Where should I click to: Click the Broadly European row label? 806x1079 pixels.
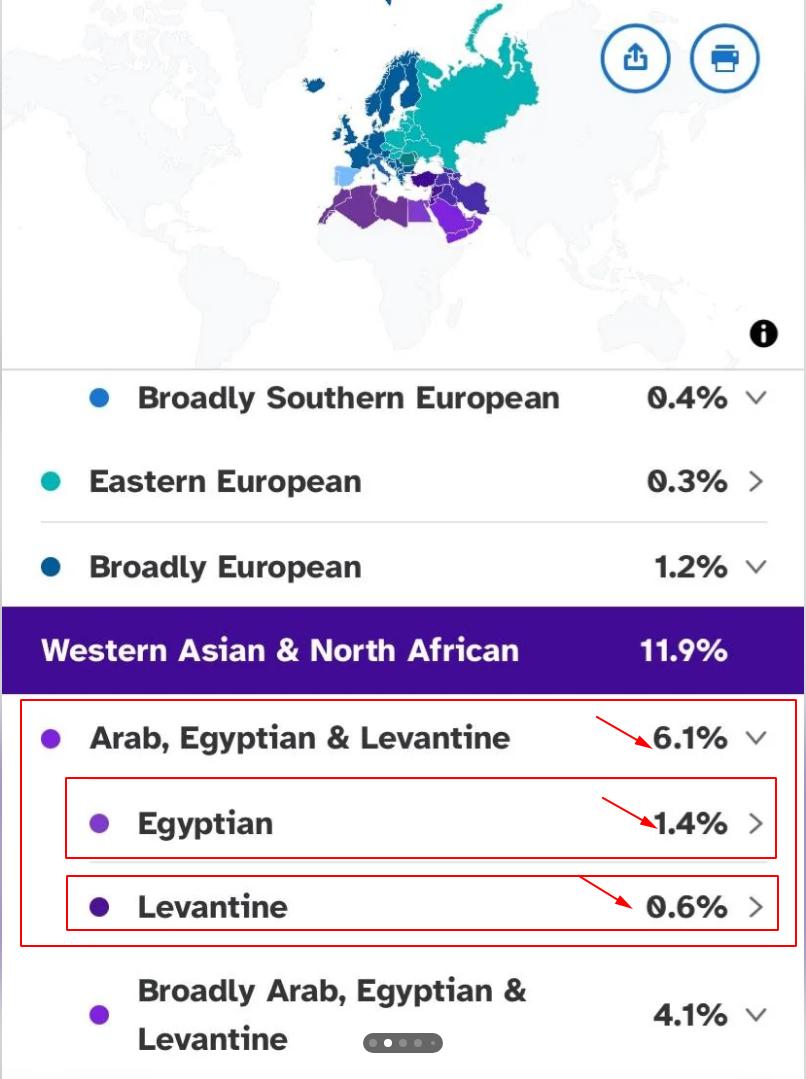point(225,567)
